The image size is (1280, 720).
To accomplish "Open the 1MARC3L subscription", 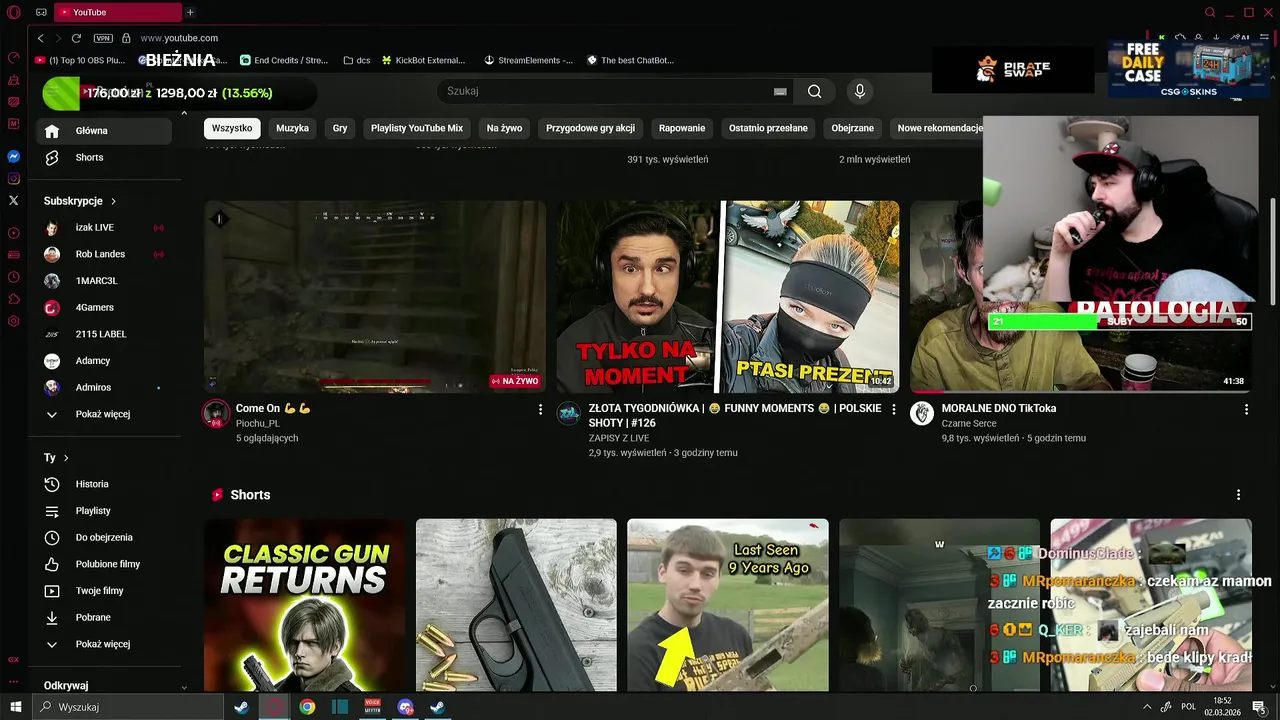I will click(x=104, y=281).
